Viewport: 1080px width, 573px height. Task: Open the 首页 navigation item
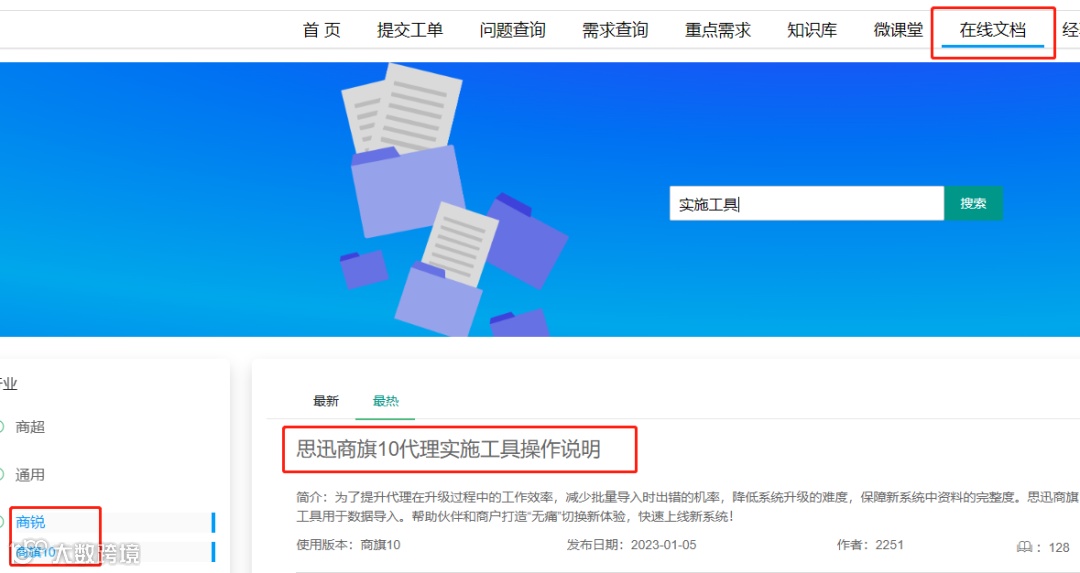(322, 30)
